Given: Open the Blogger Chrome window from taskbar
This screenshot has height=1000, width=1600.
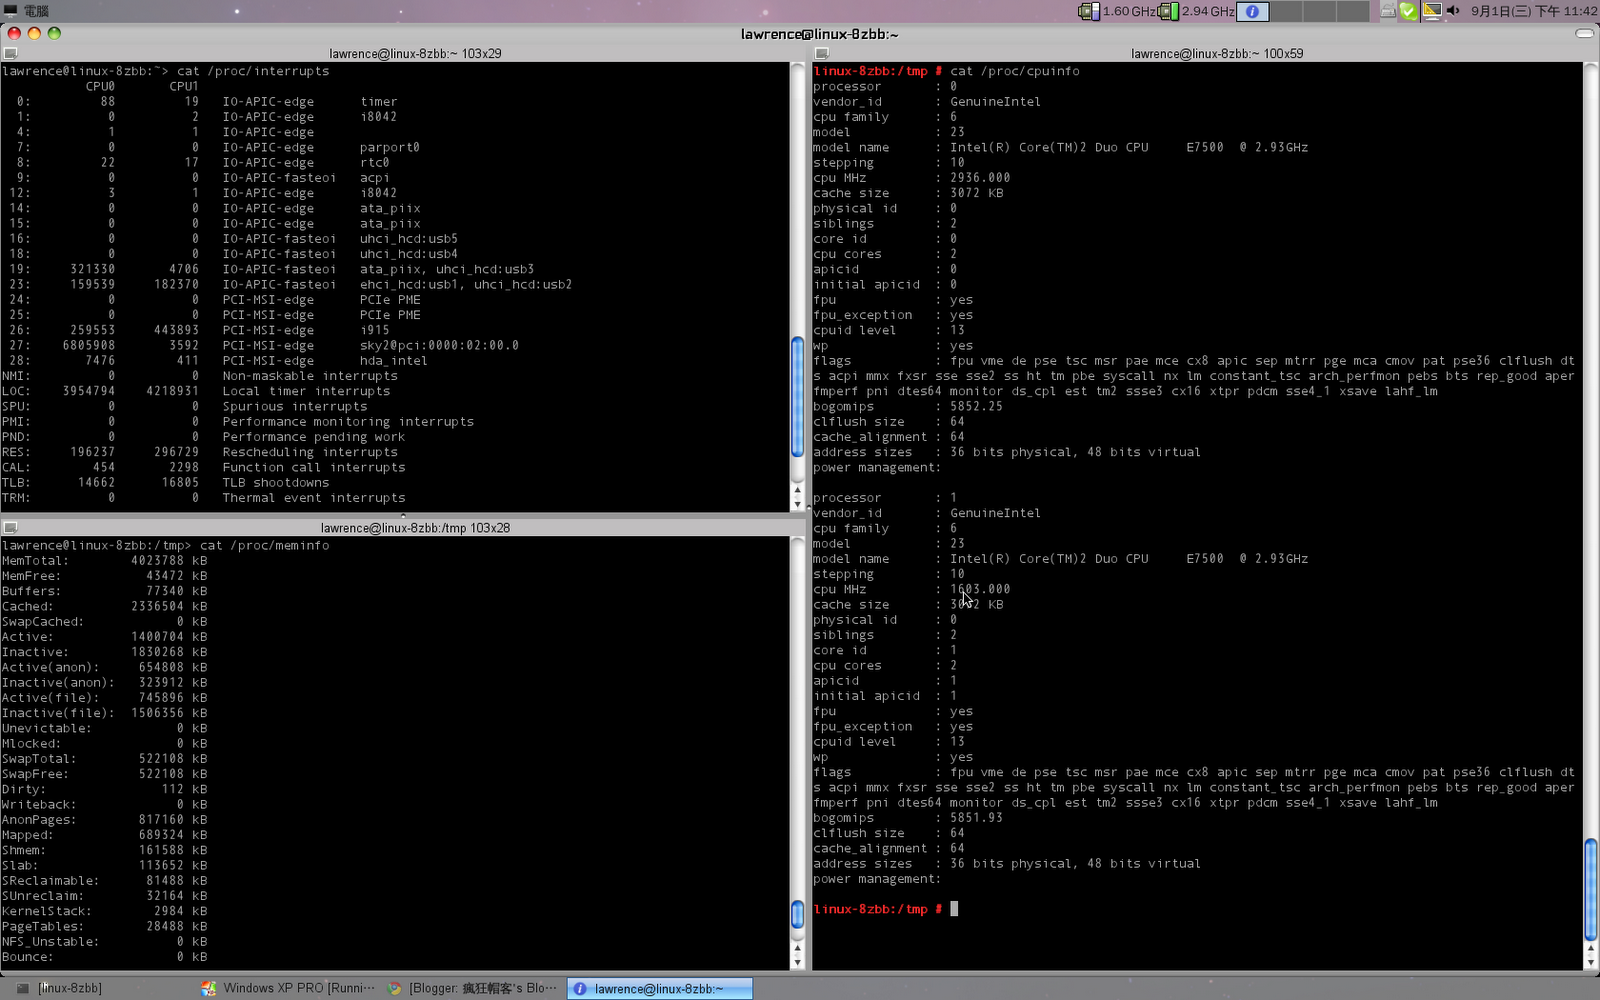Looking at the screenshot, I should [473, 988].
